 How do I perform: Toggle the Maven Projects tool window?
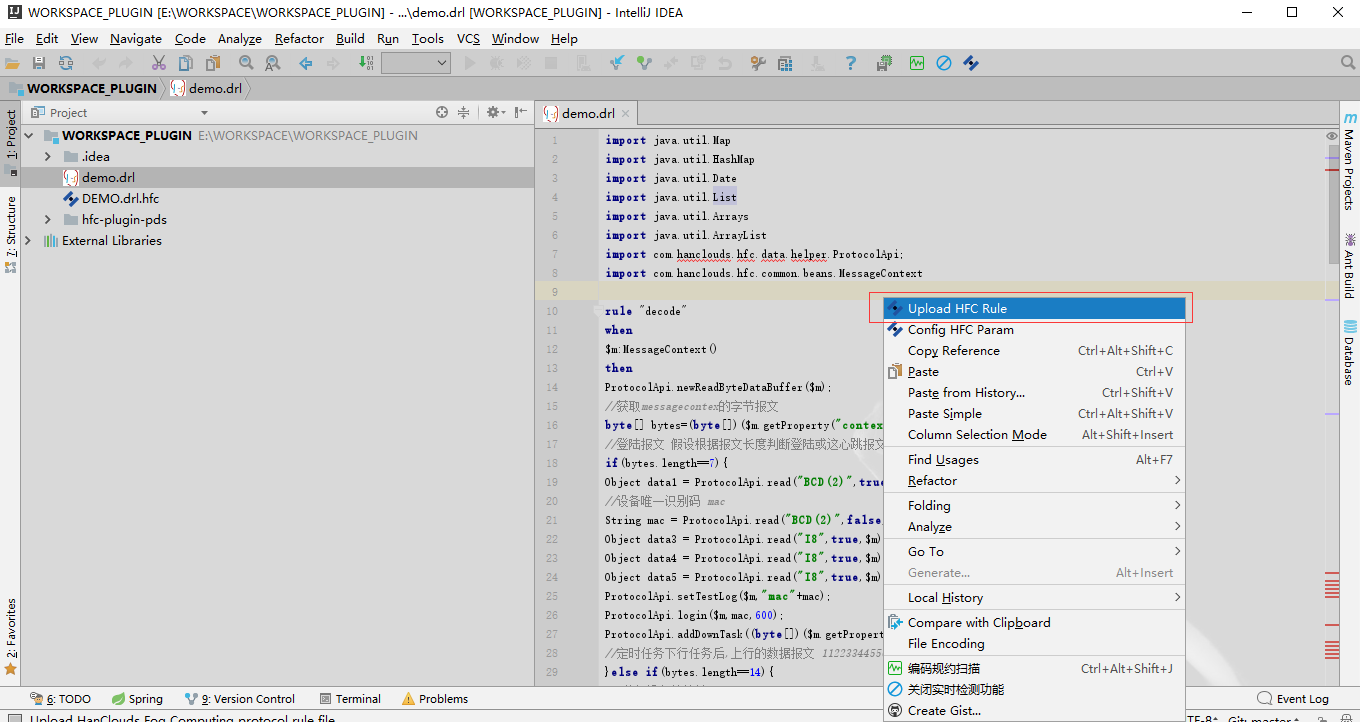pos(1349,162)
